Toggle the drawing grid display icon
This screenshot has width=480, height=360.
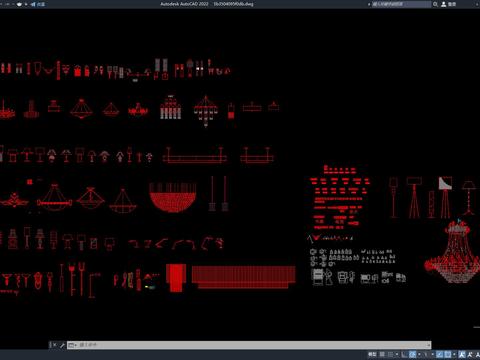tap(382, 354)
